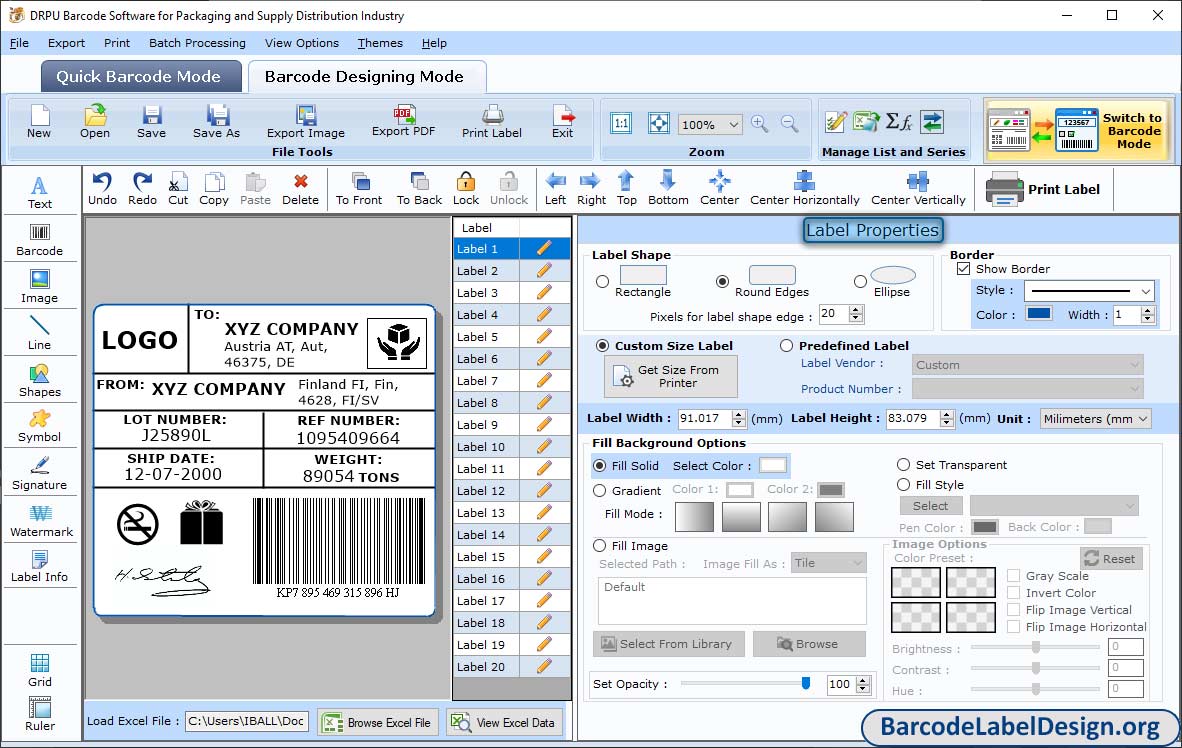Open Label Info

coord(39,566)
